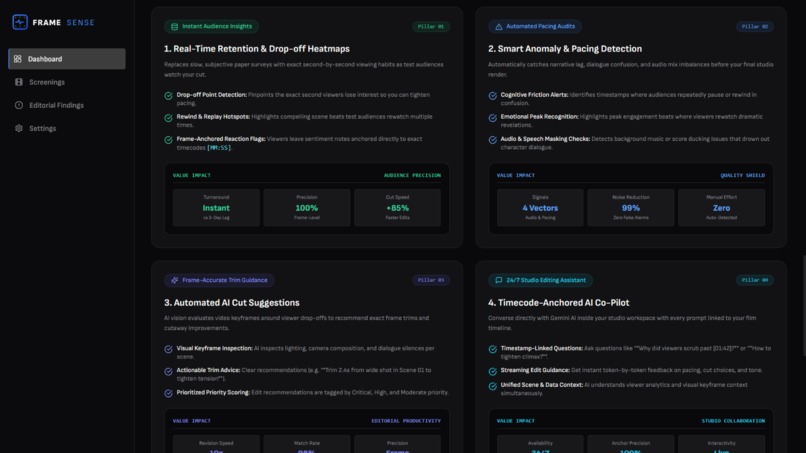The image size is (806, 453).
Task: Click the Pillar 02 tag
Action: point(755,26)
